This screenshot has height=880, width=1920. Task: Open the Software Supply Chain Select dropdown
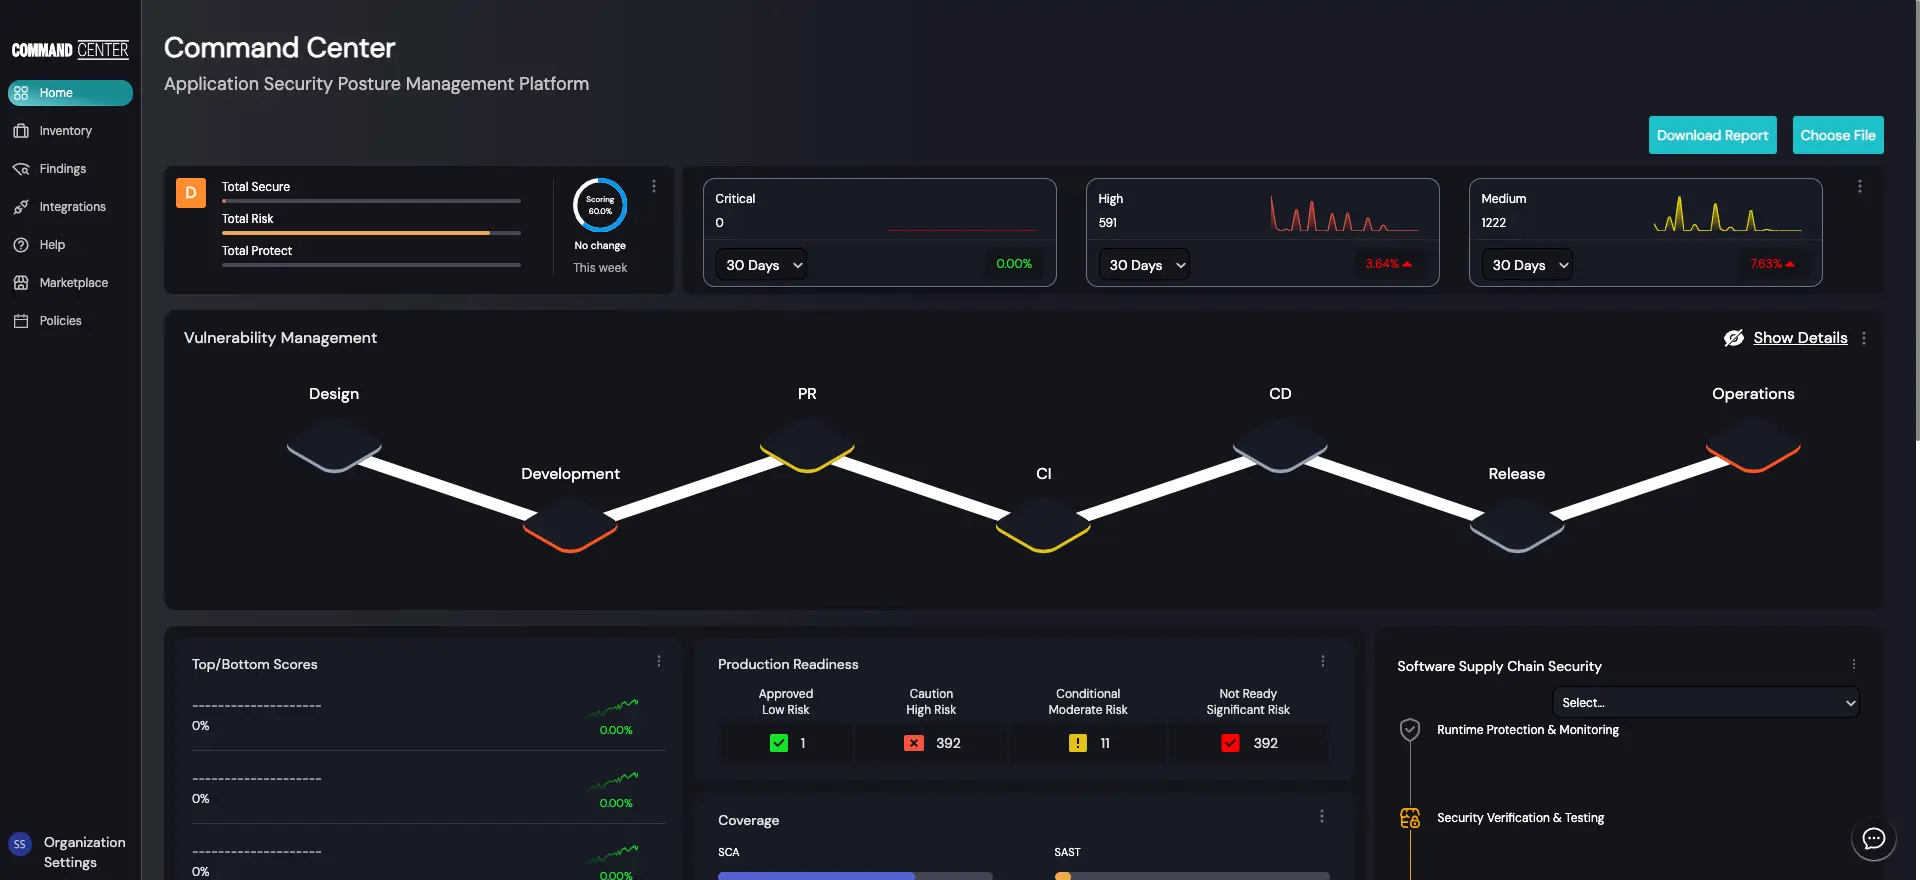tap(1705, 703)
